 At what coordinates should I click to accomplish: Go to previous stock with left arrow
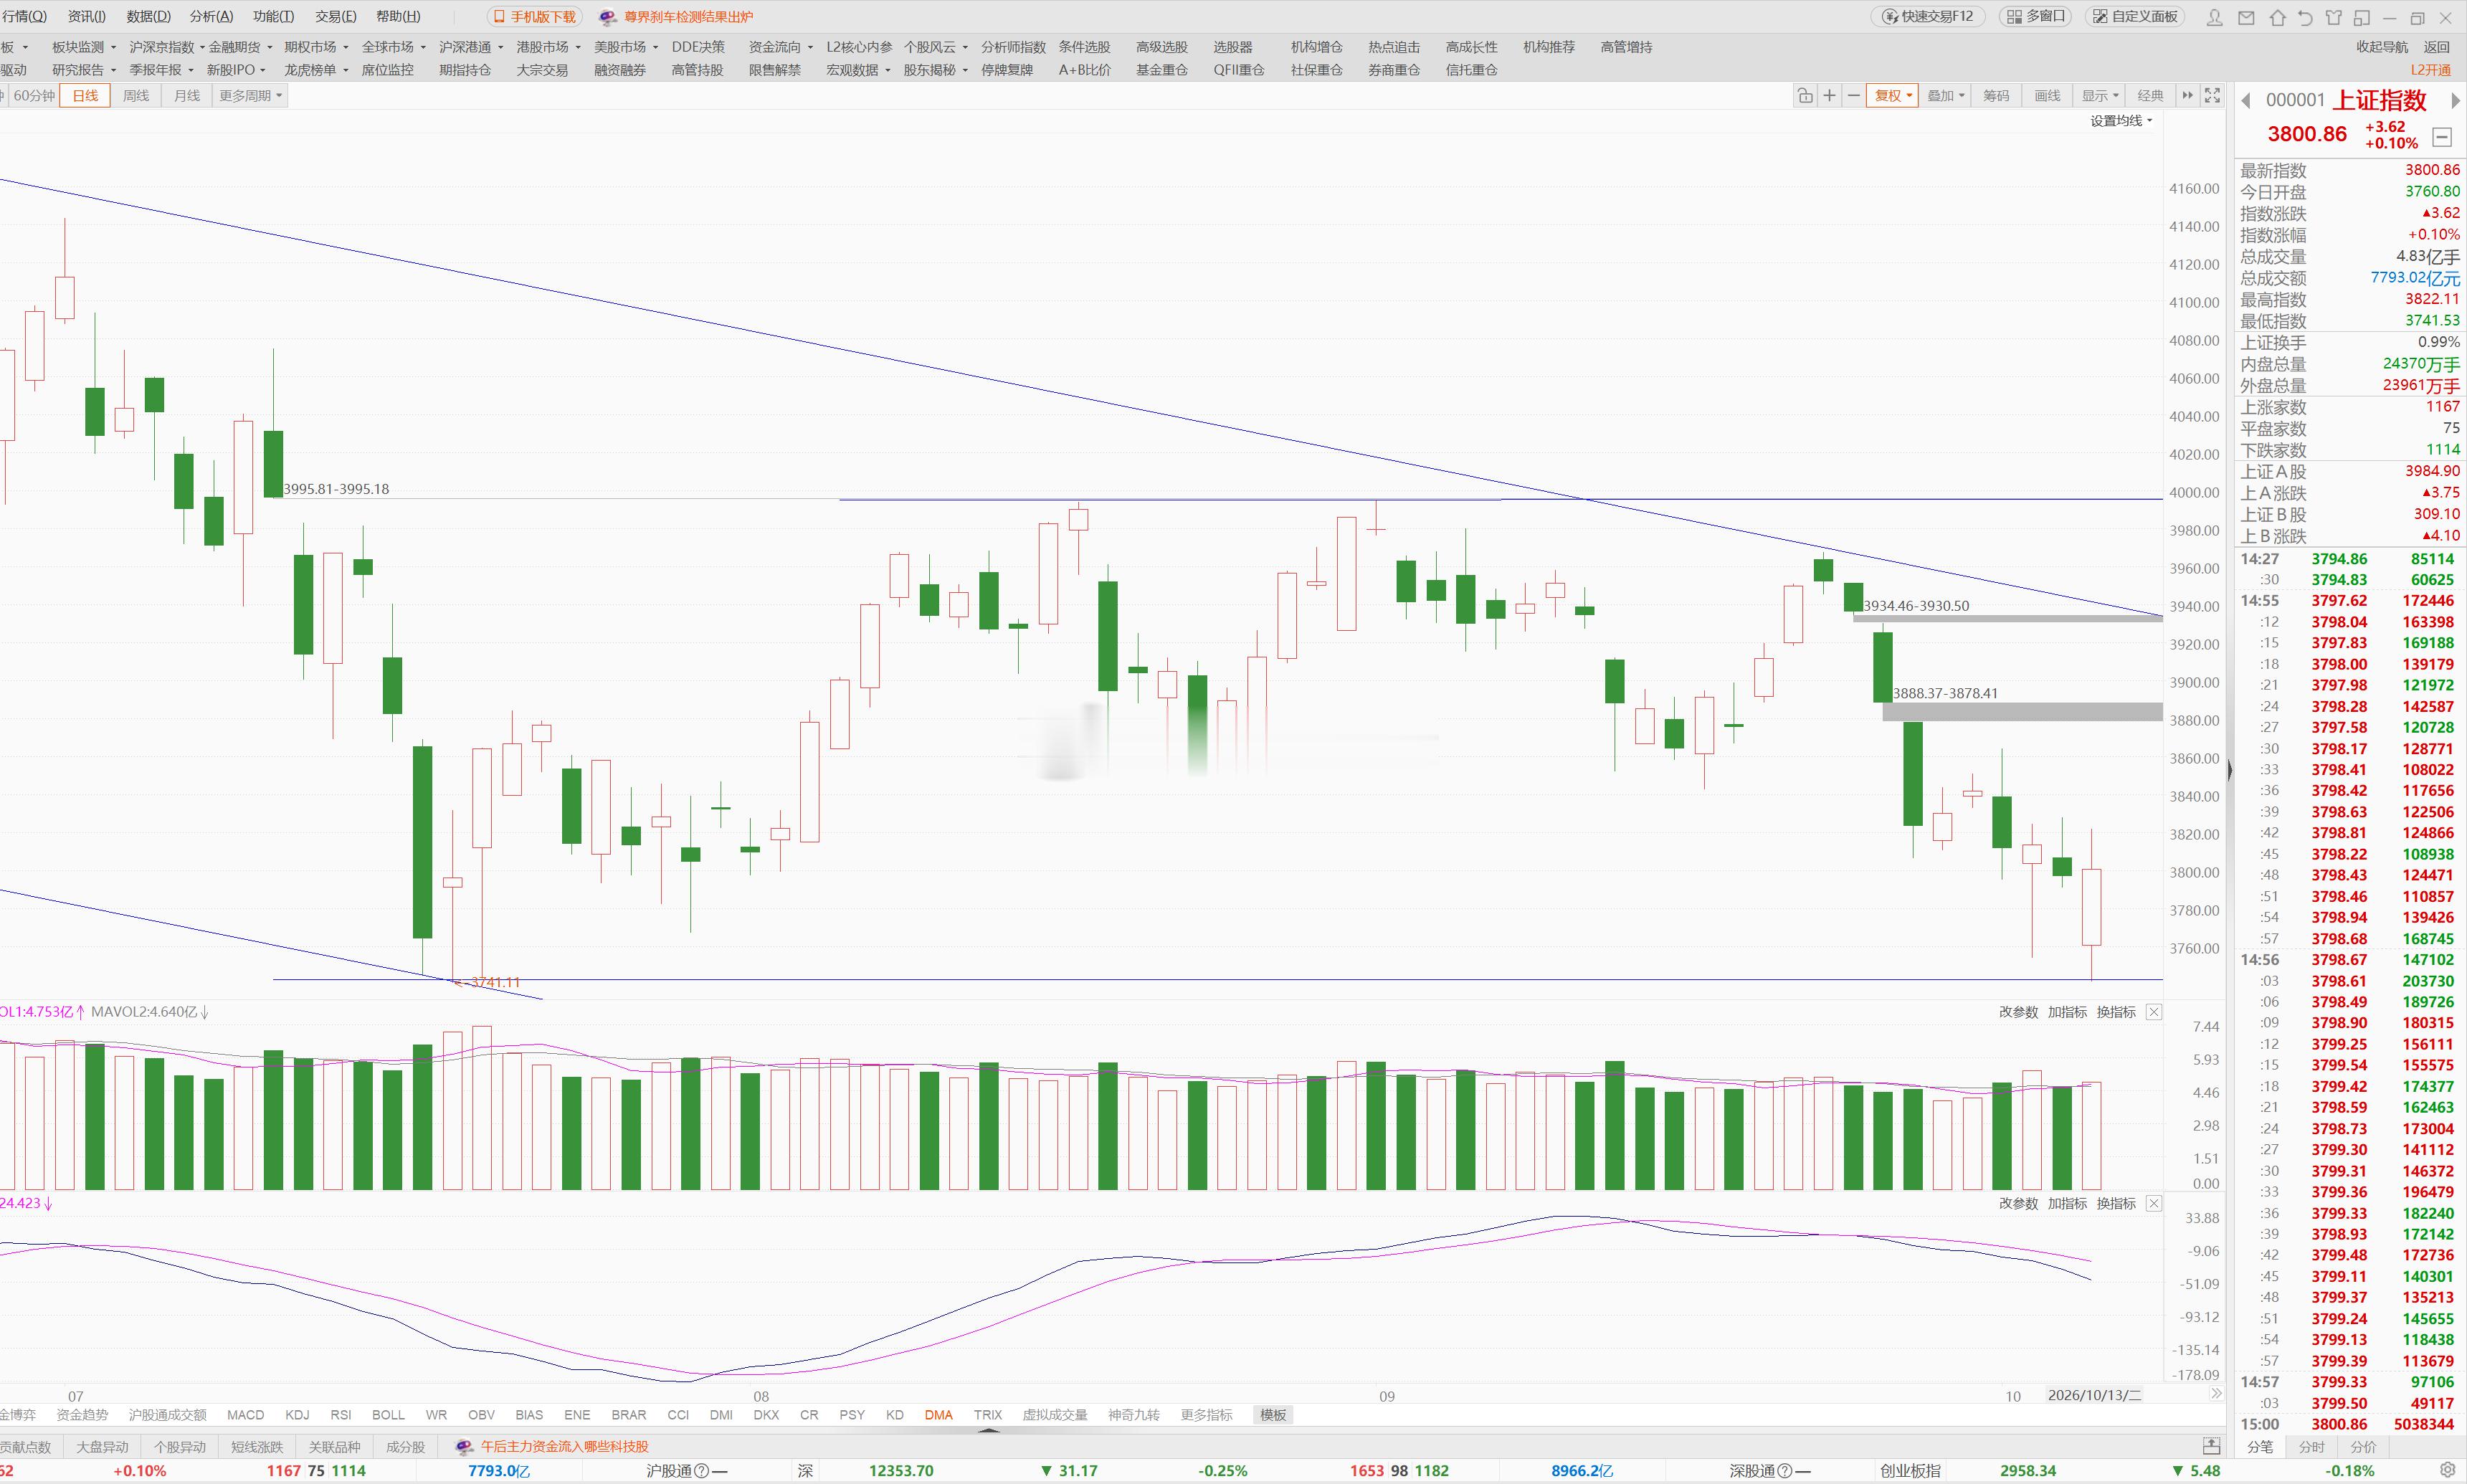click(2246, 100)
